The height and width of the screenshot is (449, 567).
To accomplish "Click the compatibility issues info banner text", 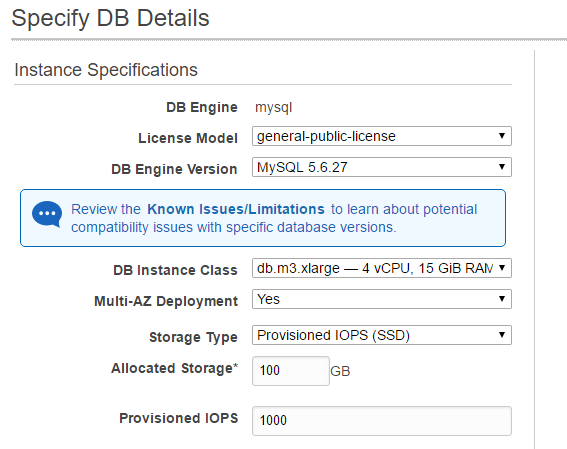I will 274,218.
